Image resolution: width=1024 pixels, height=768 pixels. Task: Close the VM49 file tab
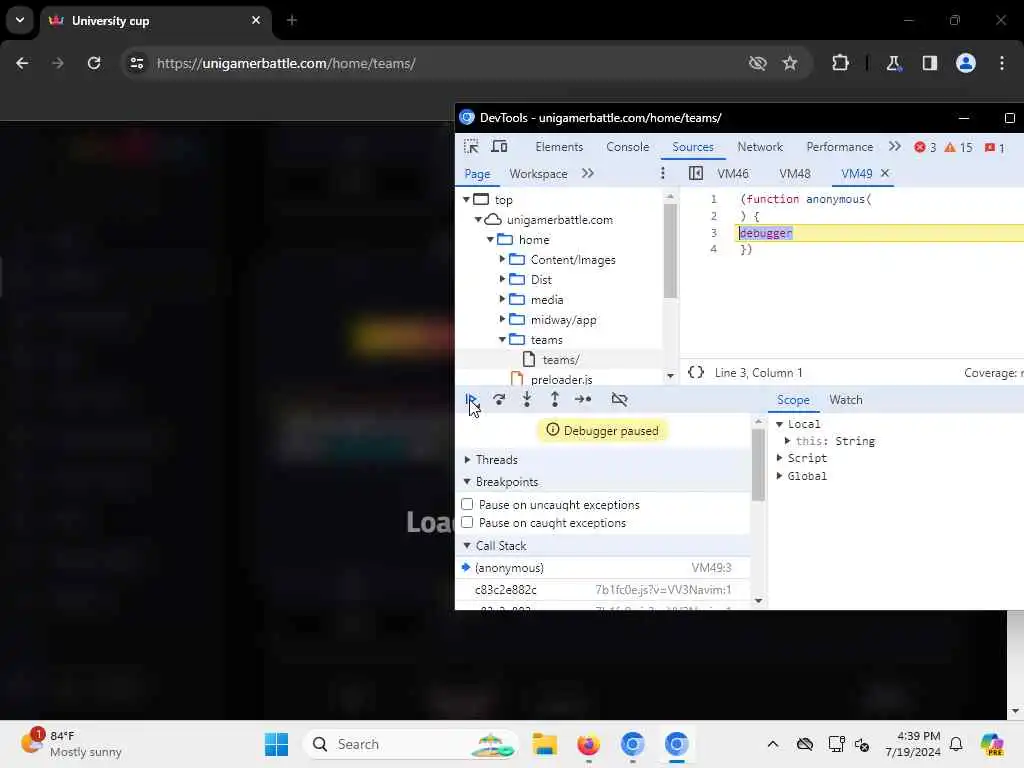(885, 173)
